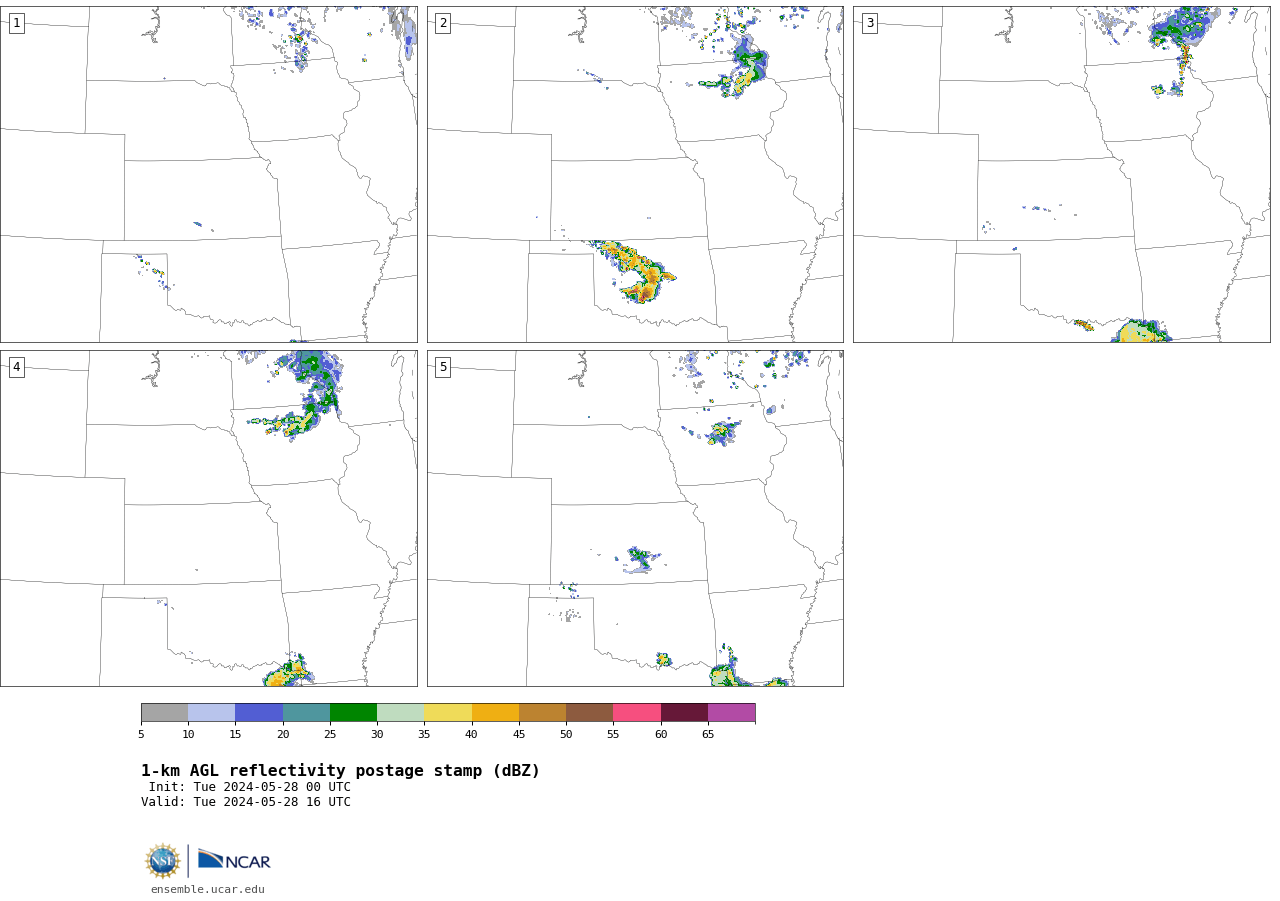Viewport: 1280px width, 901px height.
Task: Click the colorbar tick label 5
Action: click(x=141, y=735)
